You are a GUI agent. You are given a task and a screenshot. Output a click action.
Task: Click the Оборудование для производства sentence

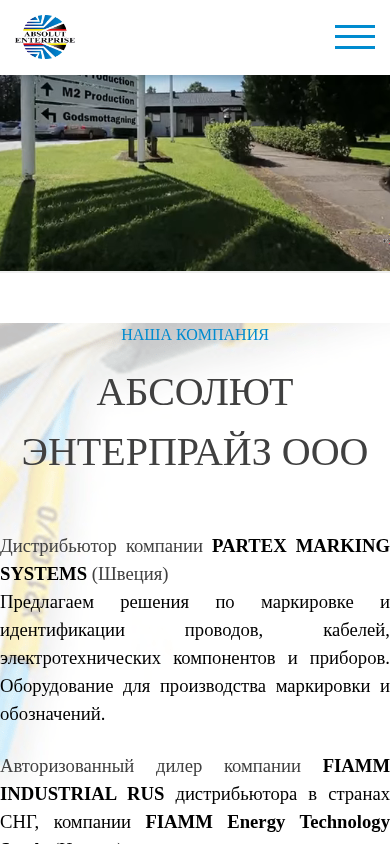coord(195,700)
